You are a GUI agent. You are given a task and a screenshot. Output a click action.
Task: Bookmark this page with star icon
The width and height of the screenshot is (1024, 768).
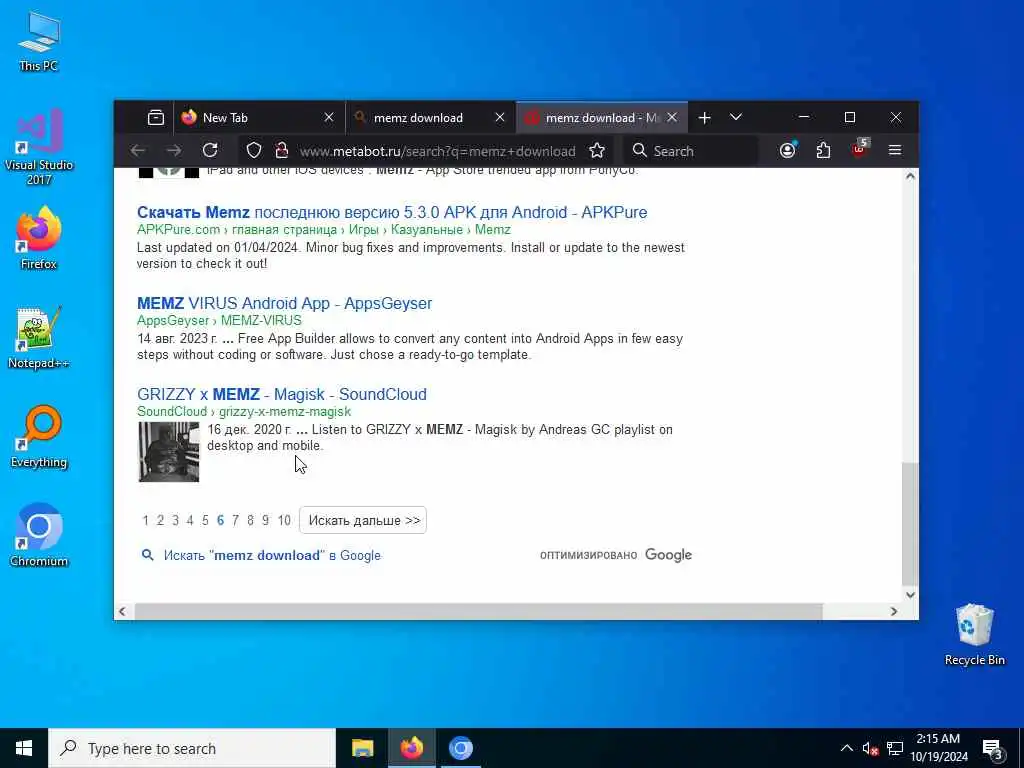click(597, 151)
